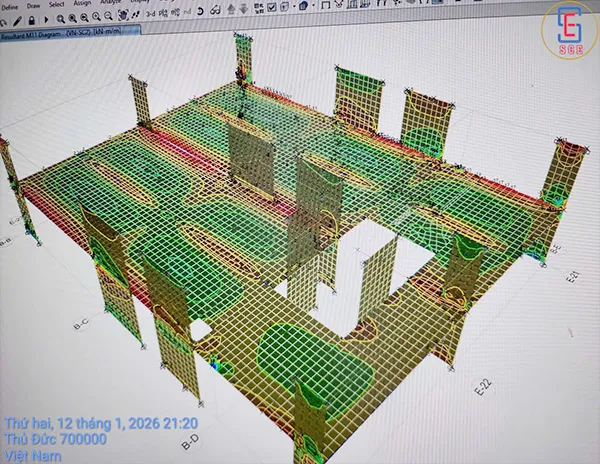Select the Pan hand tool
Image resolution: width=600 pixels, height=464 pixels.
coord(123,15)
